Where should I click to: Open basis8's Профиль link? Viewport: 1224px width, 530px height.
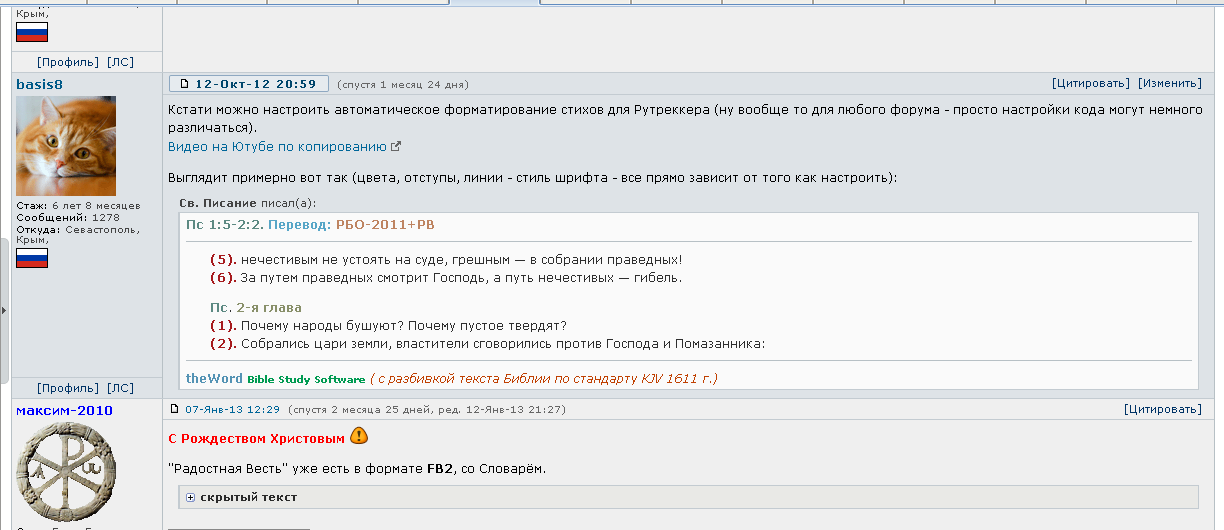point(67,388)
